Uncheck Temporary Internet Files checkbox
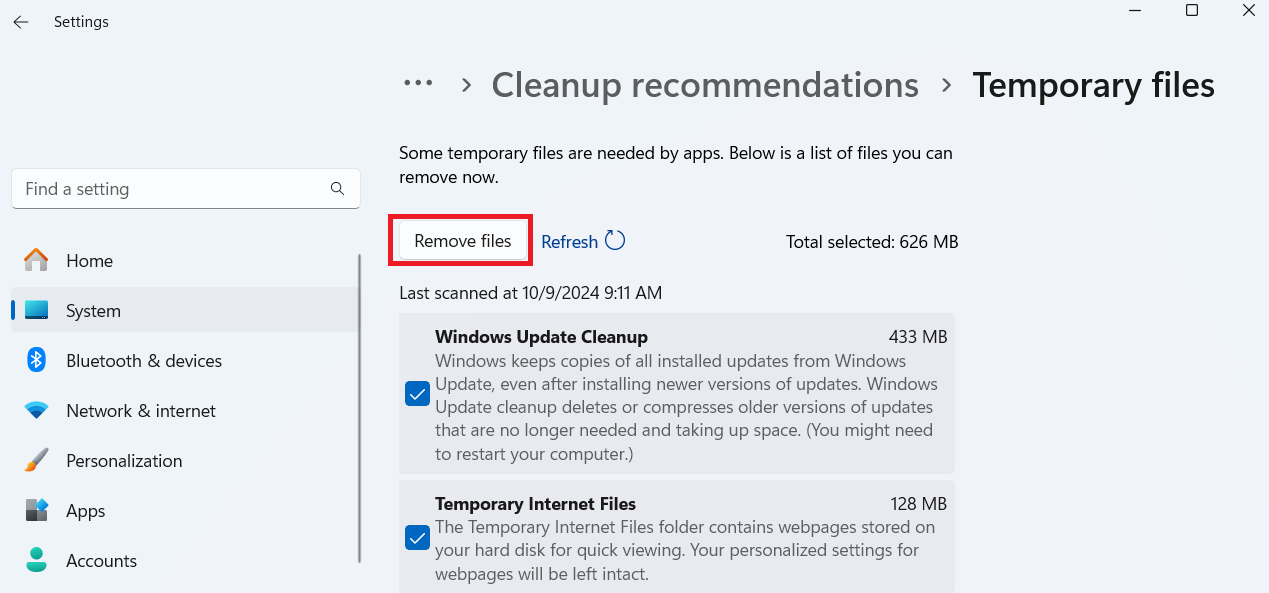This screenshot has width=1269, height=593. [417, 538]
